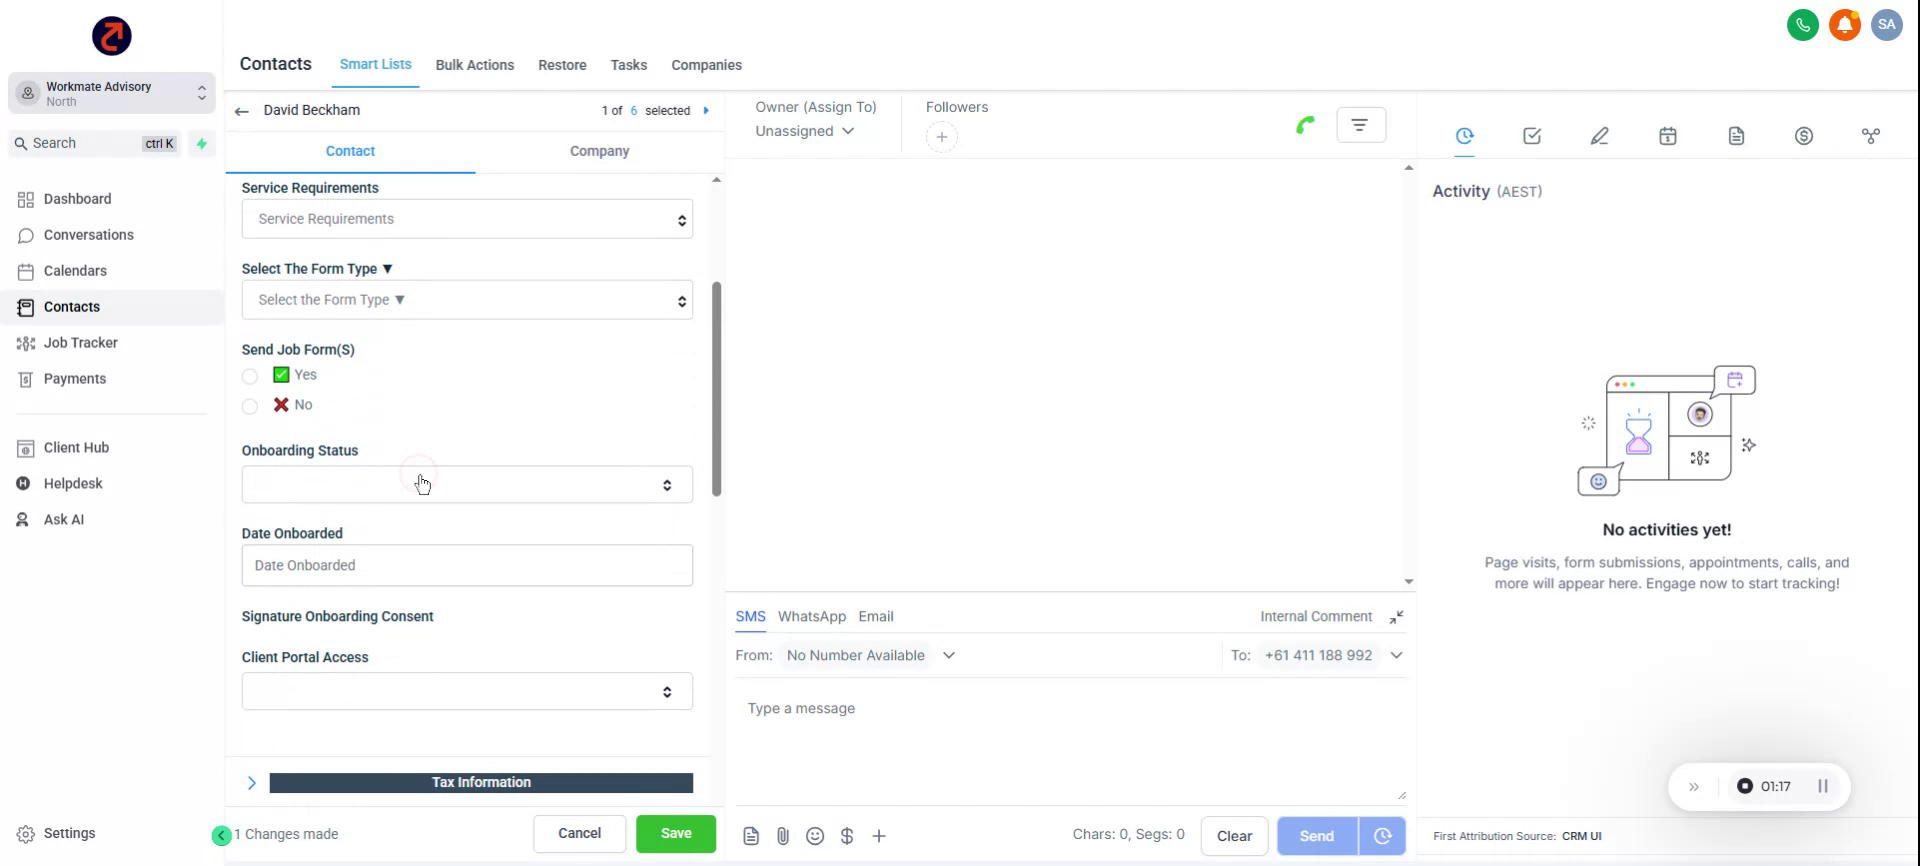This screenshot has height=866, width=1920.
Task: Pause the screen recording
Action: click(1823, 786)
